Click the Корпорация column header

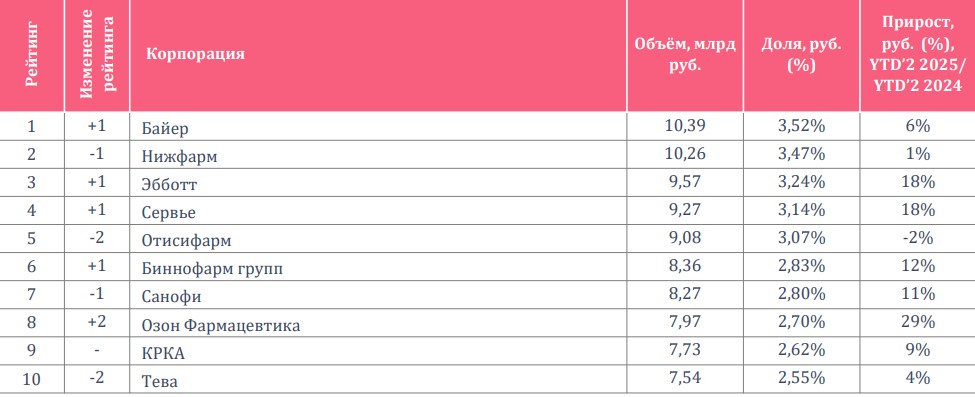(195, 54)
